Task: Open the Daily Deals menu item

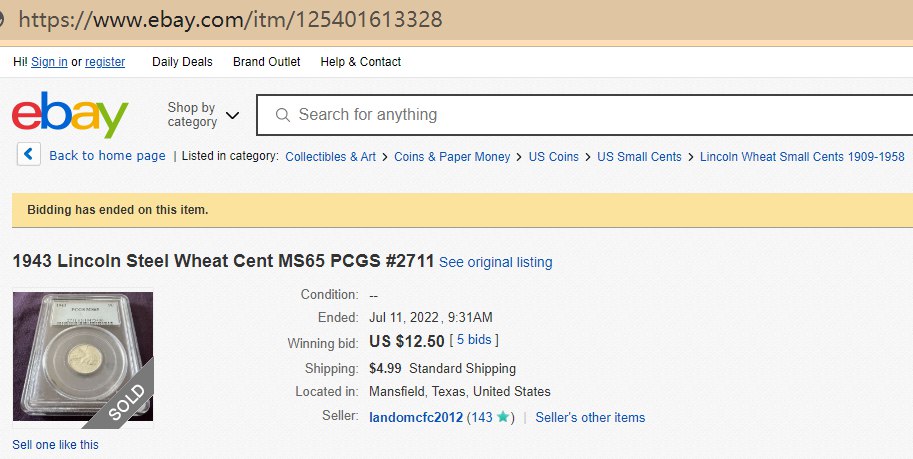Action: point(182,62)
